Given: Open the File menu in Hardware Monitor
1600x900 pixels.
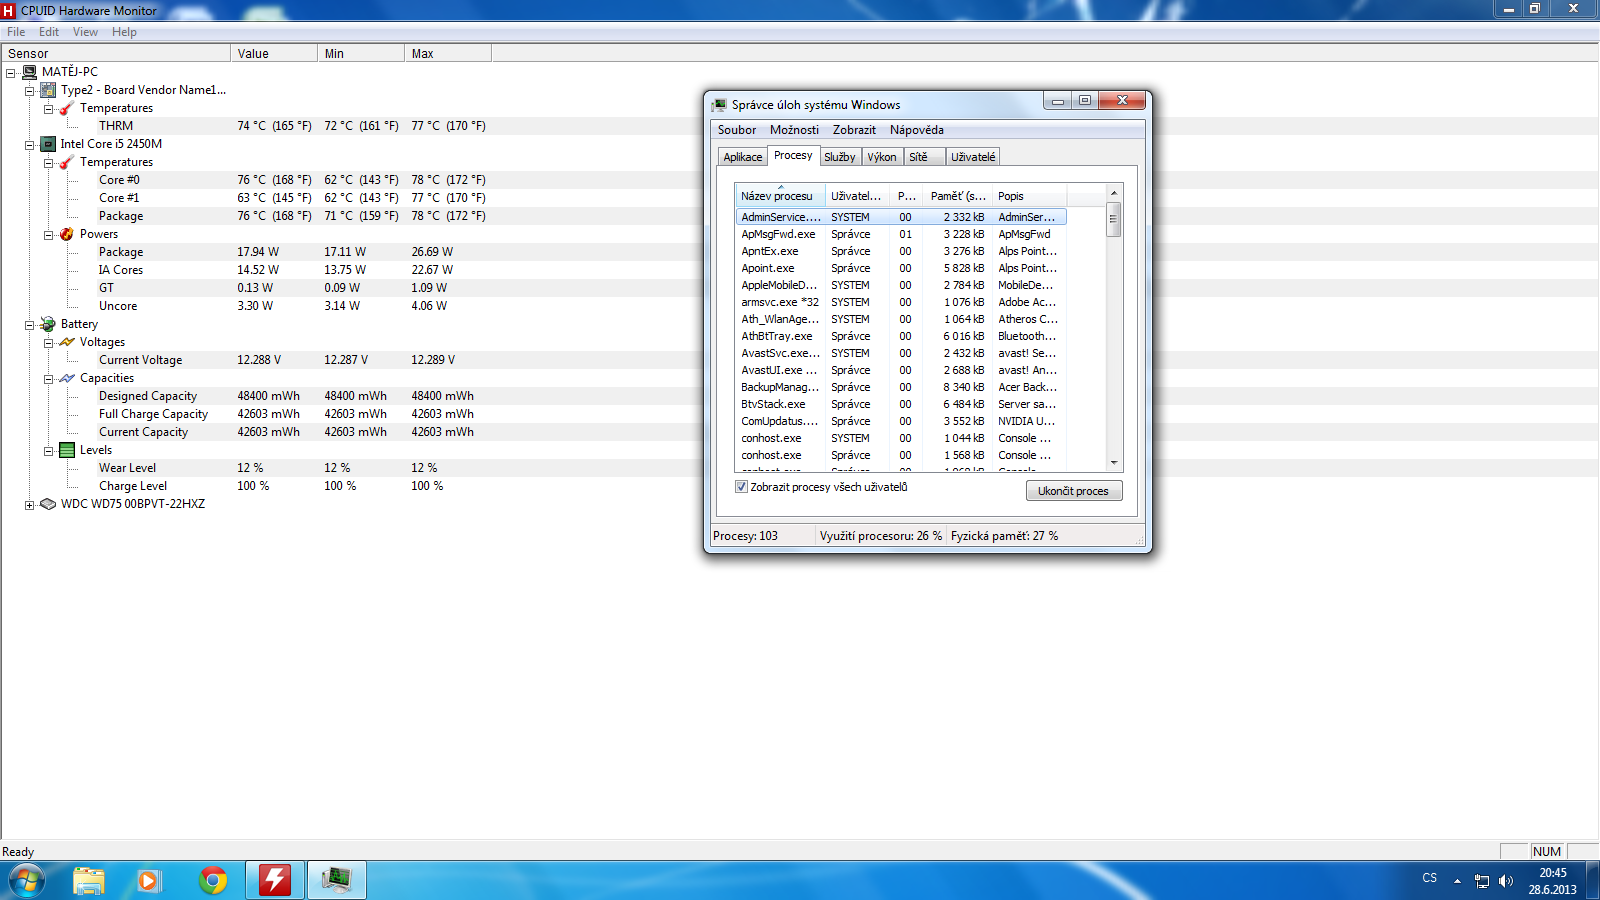Looking at the screenshot, I should pos(16,32).
